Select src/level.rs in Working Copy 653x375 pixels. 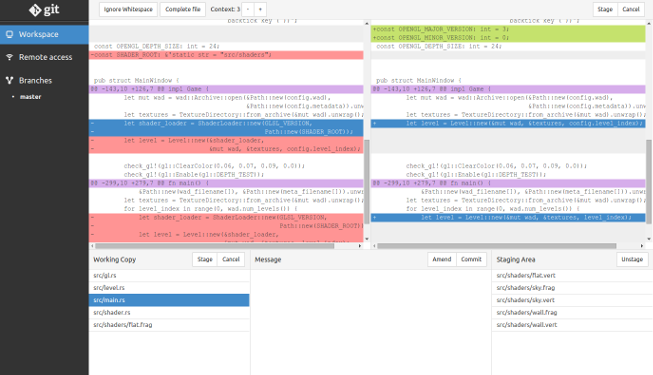pyautogui.click(x=169, y=288)
